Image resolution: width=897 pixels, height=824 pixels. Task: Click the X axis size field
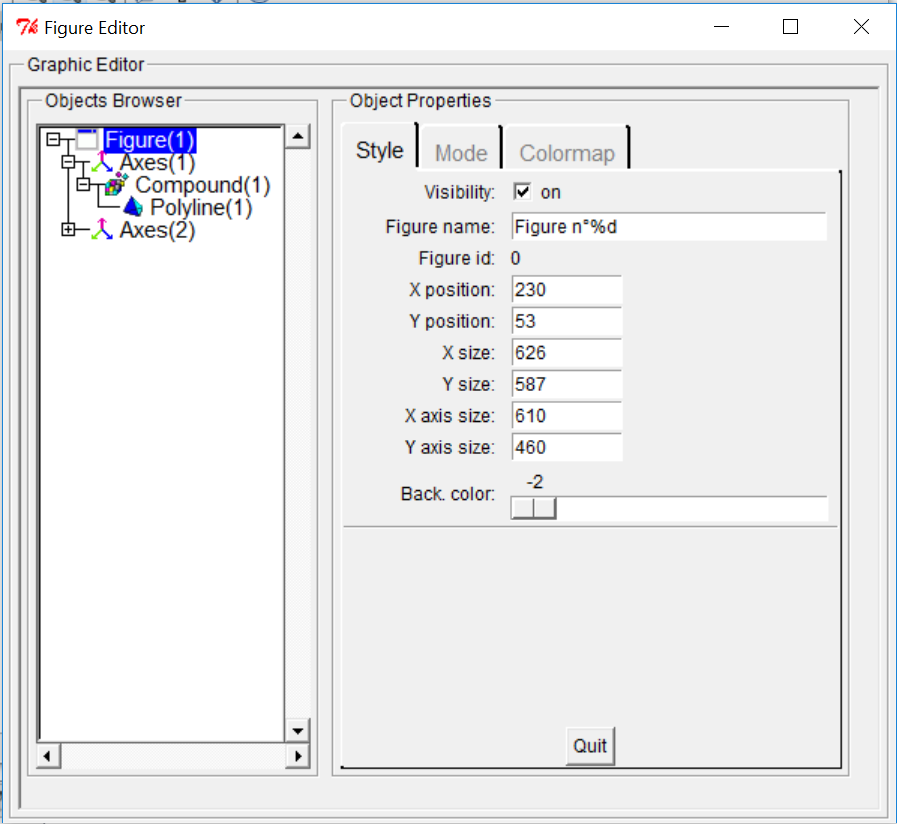[x=566, y=415]
